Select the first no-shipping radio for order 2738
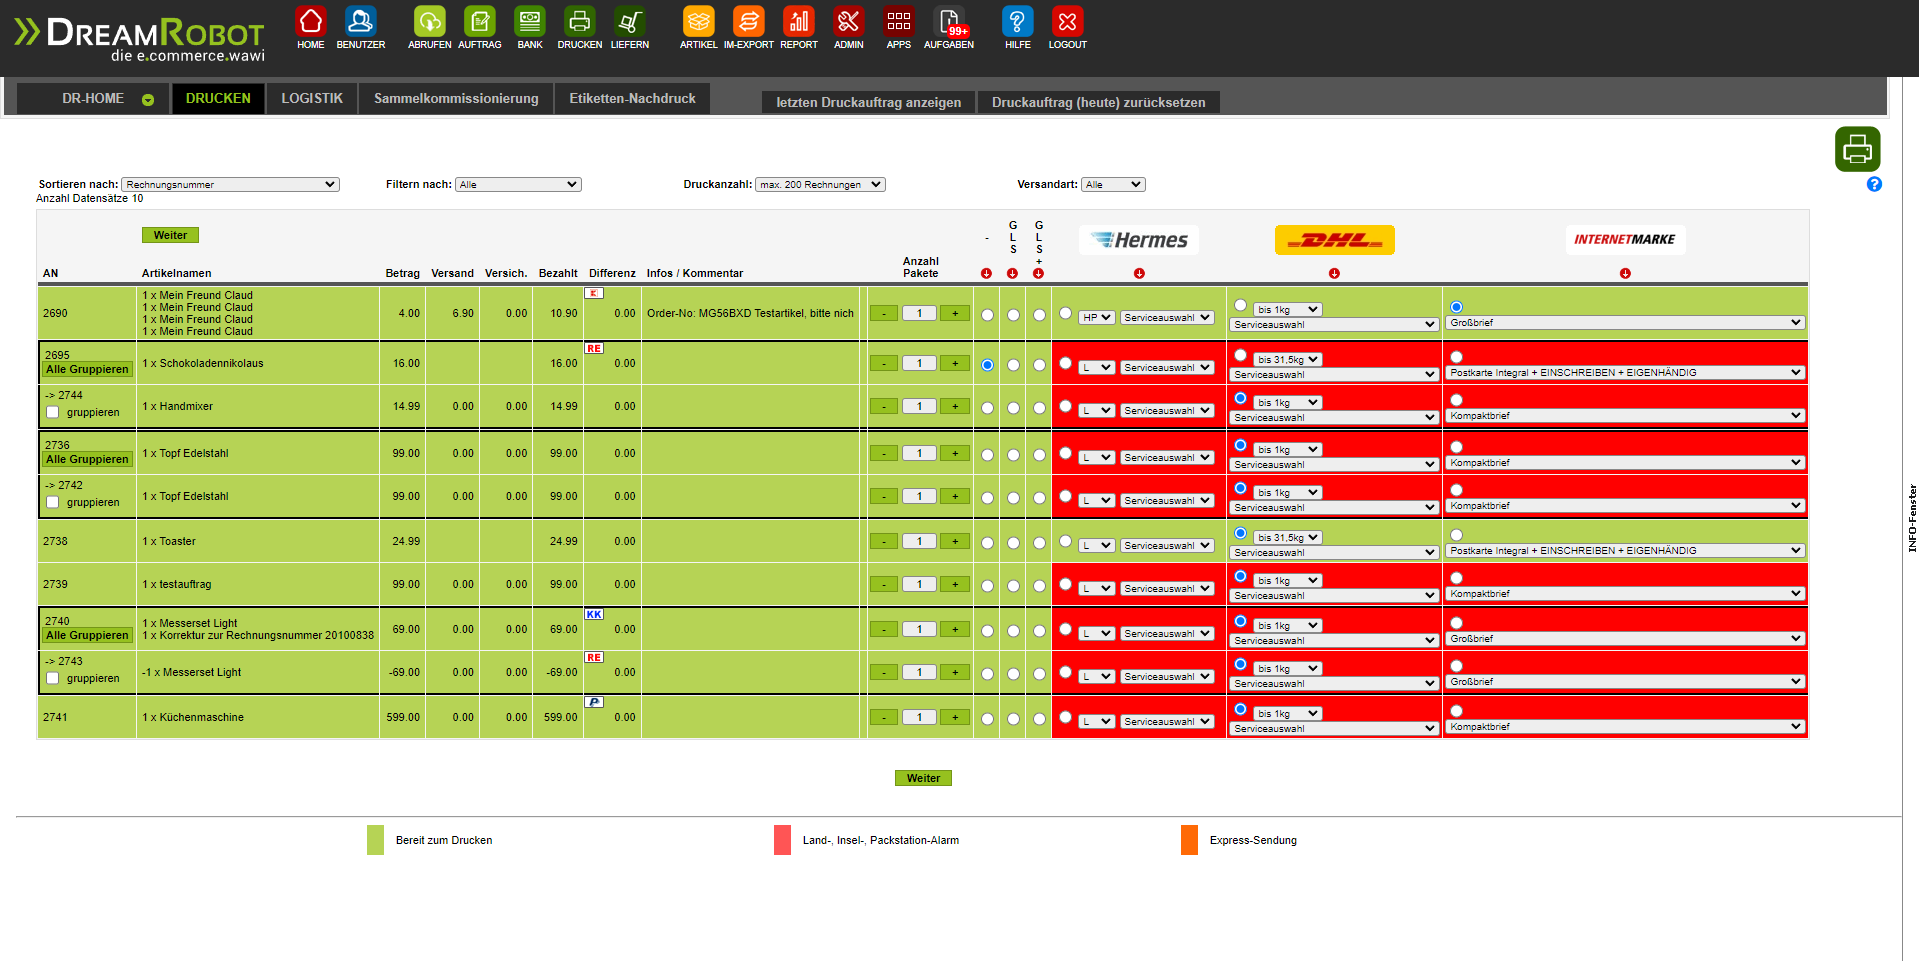The height and width of the screenshot is (961, 1920). [987, 543]
